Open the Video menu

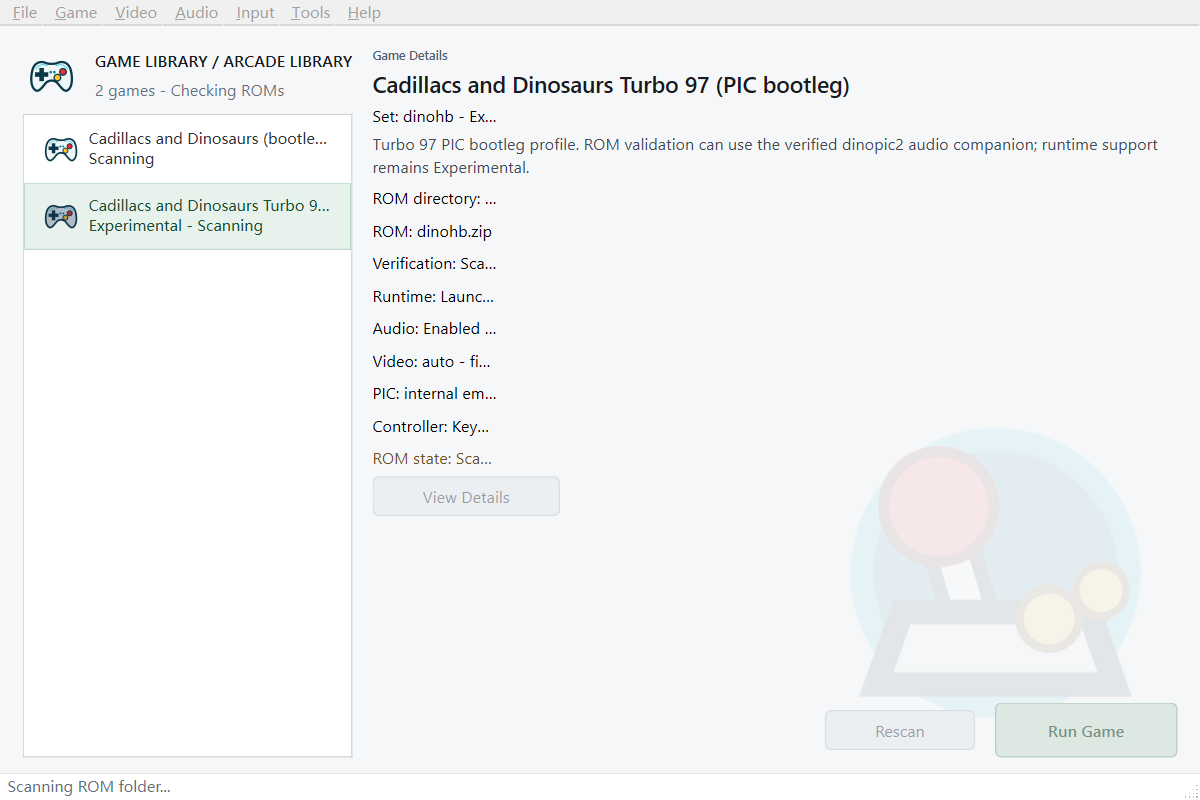pos(136,13)
